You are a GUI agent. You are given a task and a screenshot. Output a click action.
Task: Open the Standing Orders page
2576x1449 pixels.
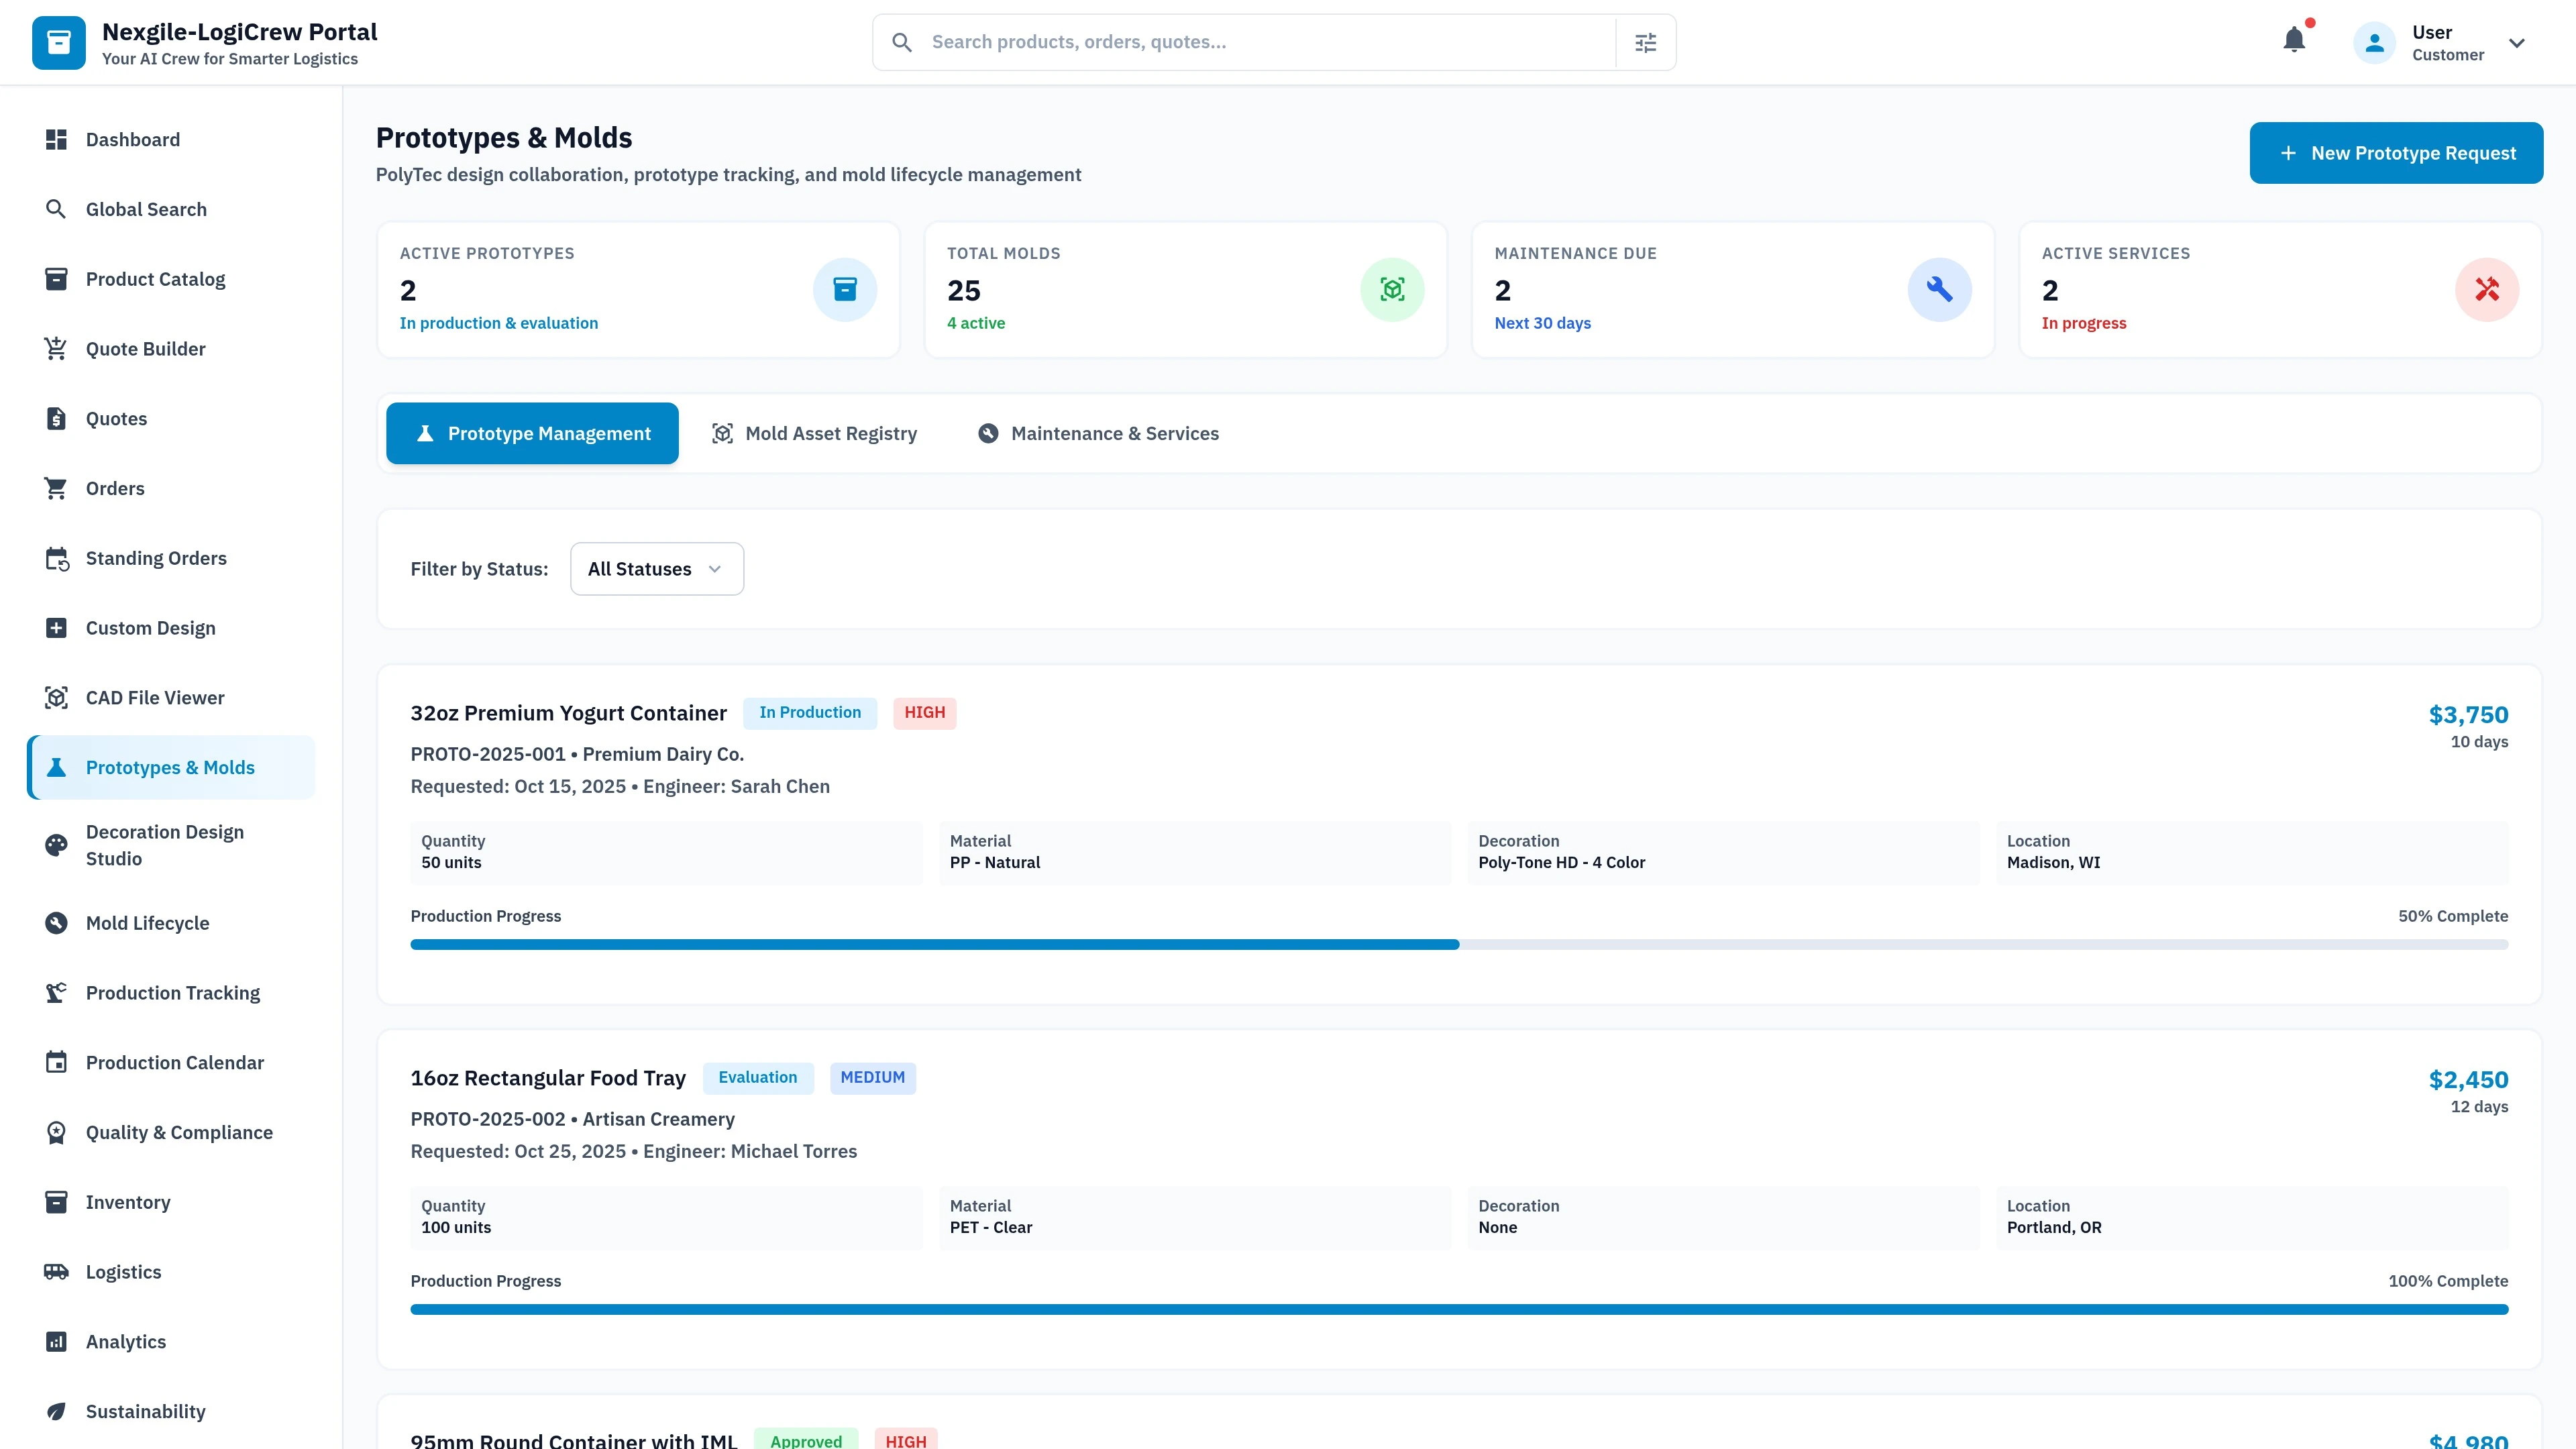tap(155, 558)
